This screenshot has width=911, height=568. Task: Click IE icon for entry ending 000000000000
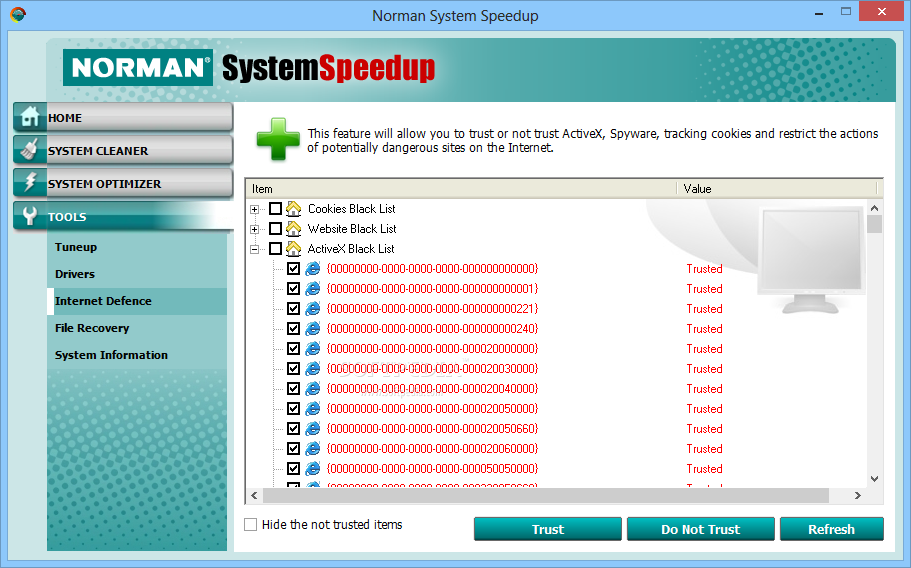tap(313, 268)
